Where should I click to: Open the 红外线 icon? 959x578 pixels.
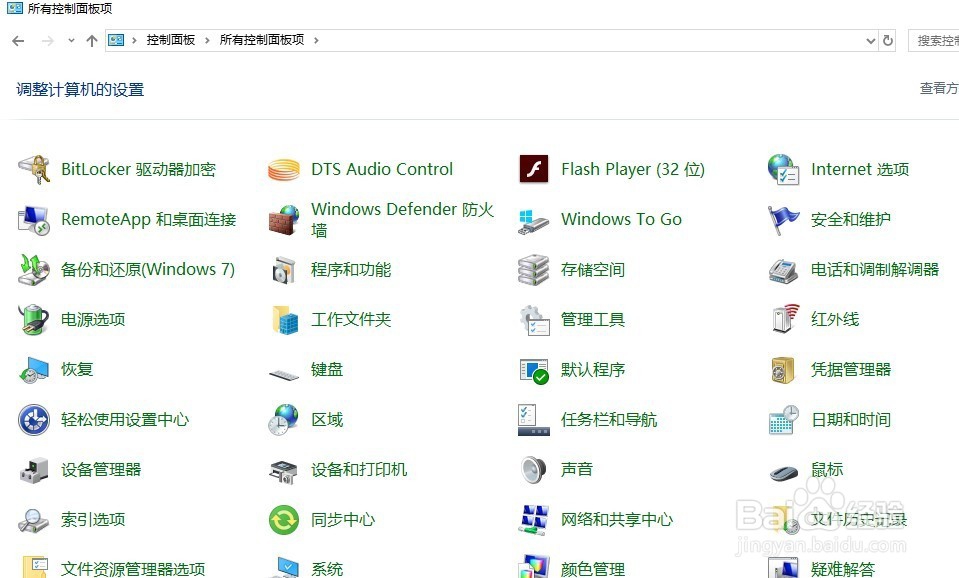point(785,318)
